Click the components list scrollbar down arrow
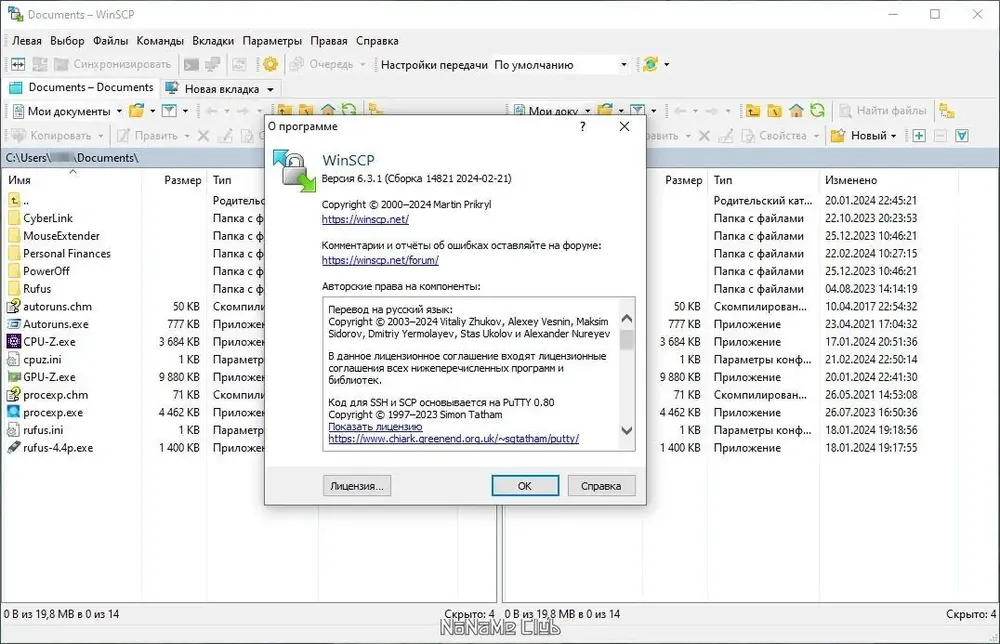Screen dimensions: 1000x644 (x=627, y=430)
